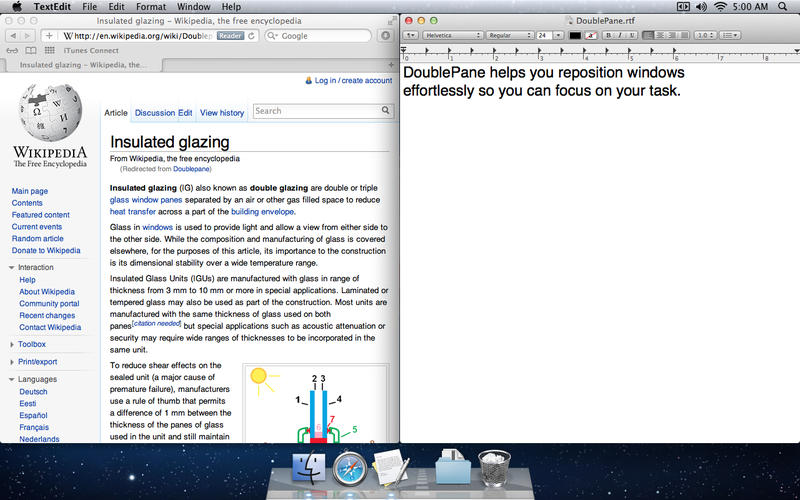800x500 pixels.
Task: Expand the Toolbox section in Wikipedia sidebar
Action: pos(32,344)
